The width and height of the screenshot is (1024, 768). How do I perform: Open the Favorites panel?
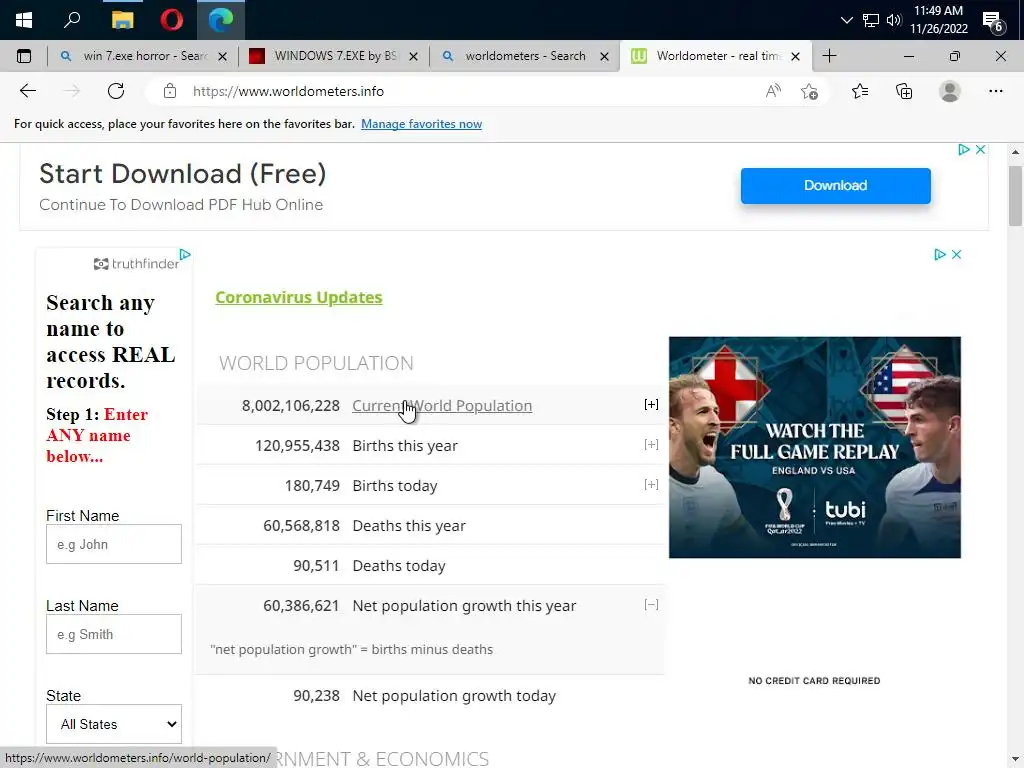point(859,91)
